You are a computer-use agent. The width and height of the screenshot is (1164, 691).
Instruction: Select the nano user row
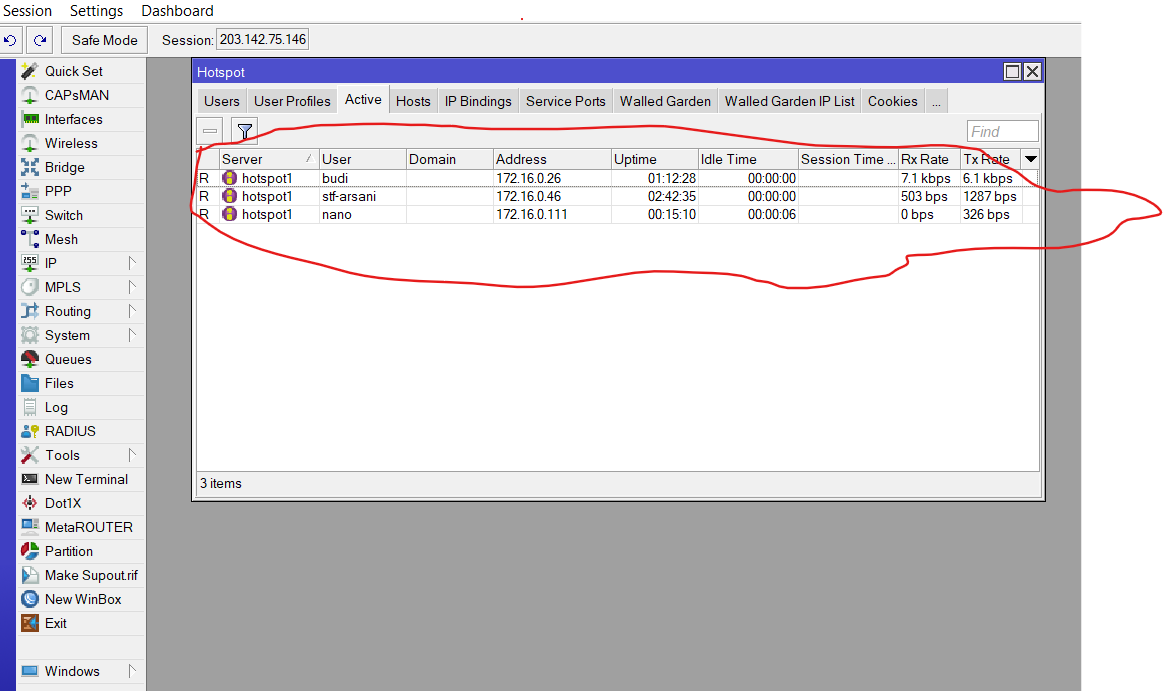tap(616, 214)
